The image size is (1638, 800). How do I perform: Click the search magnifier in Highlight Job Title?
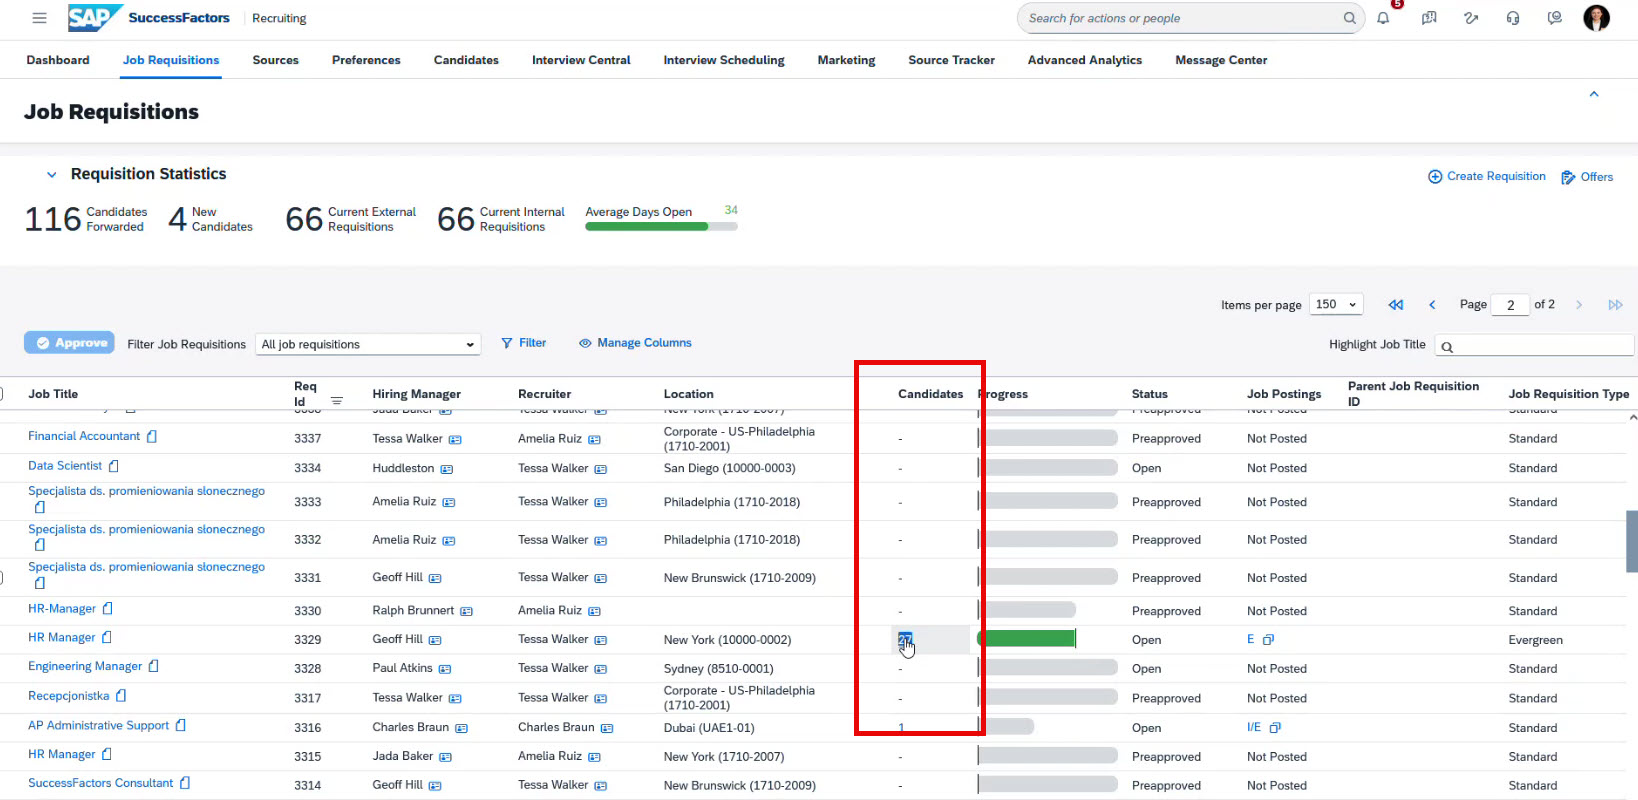point(1447,347)
